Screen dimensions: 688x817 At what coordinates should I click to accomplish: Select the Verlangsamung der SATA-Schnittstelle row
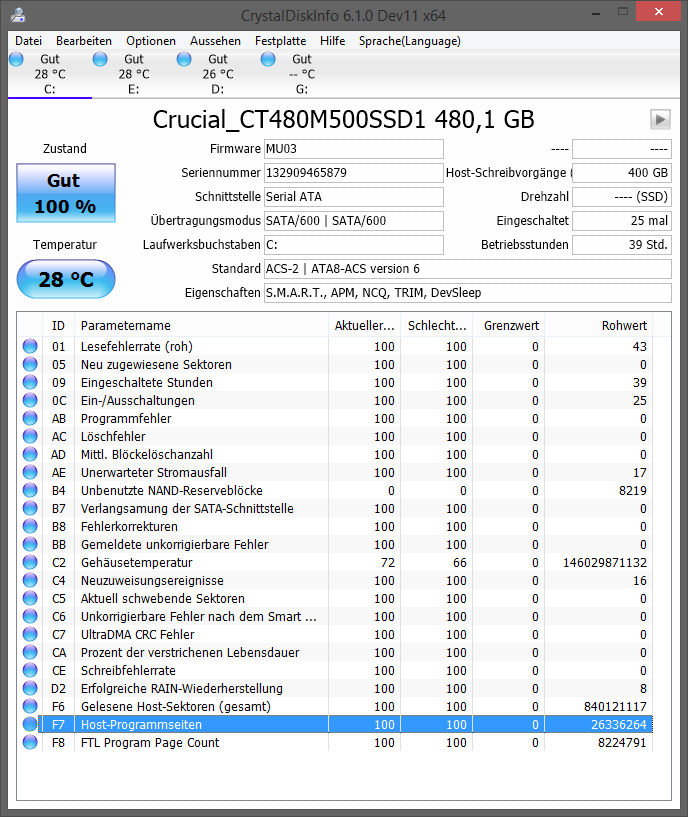[337, 509]
